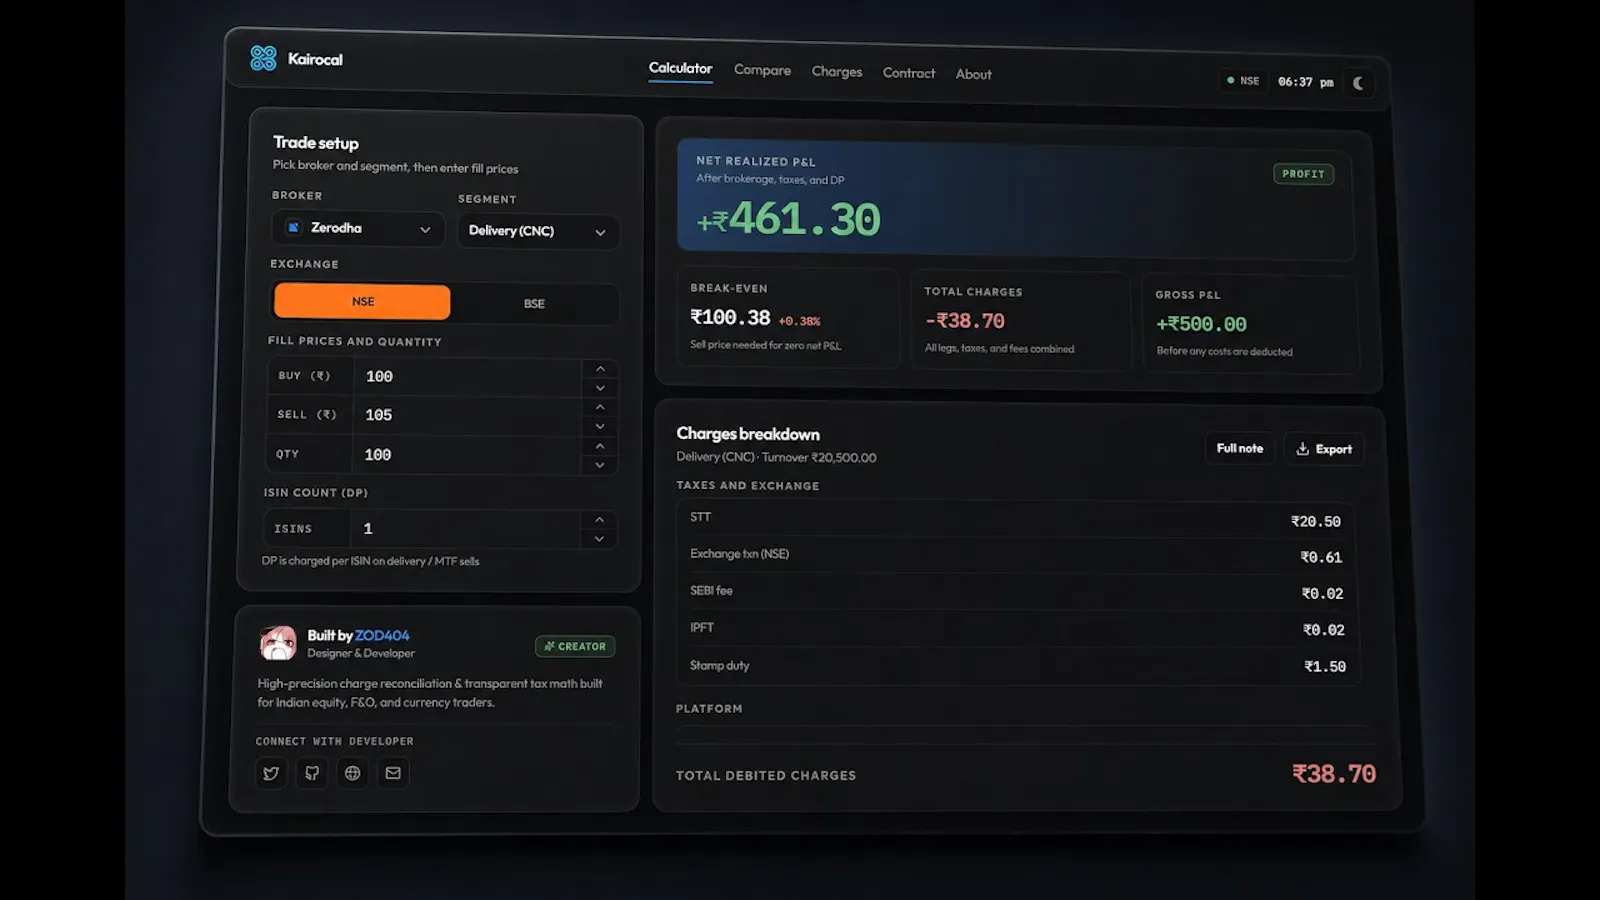Image resolution: width=1600 pixels, height=900 pixels.
Task: Click the PROFIT badge
Action: [1303, 174]
